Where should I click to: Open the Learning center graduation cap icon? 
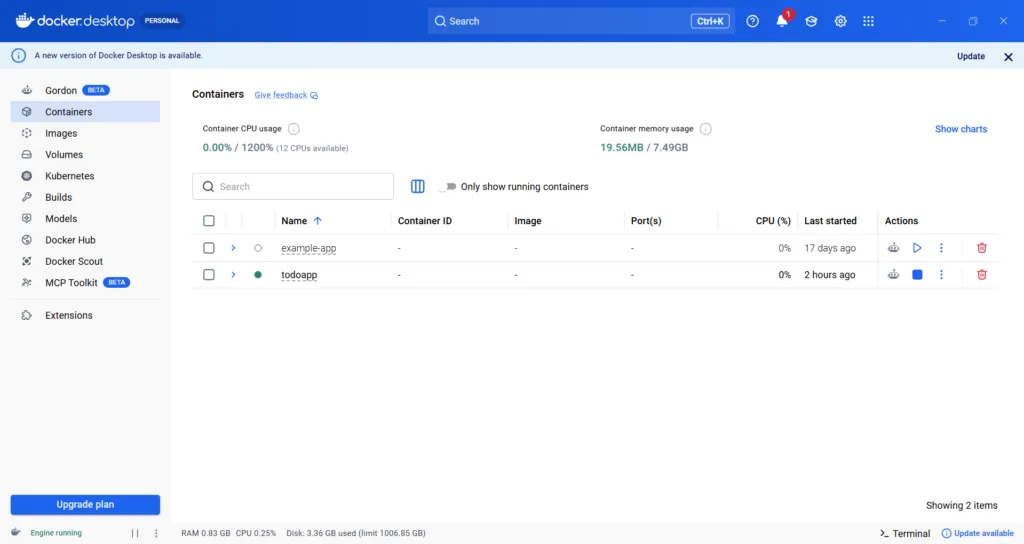point(811,21)
